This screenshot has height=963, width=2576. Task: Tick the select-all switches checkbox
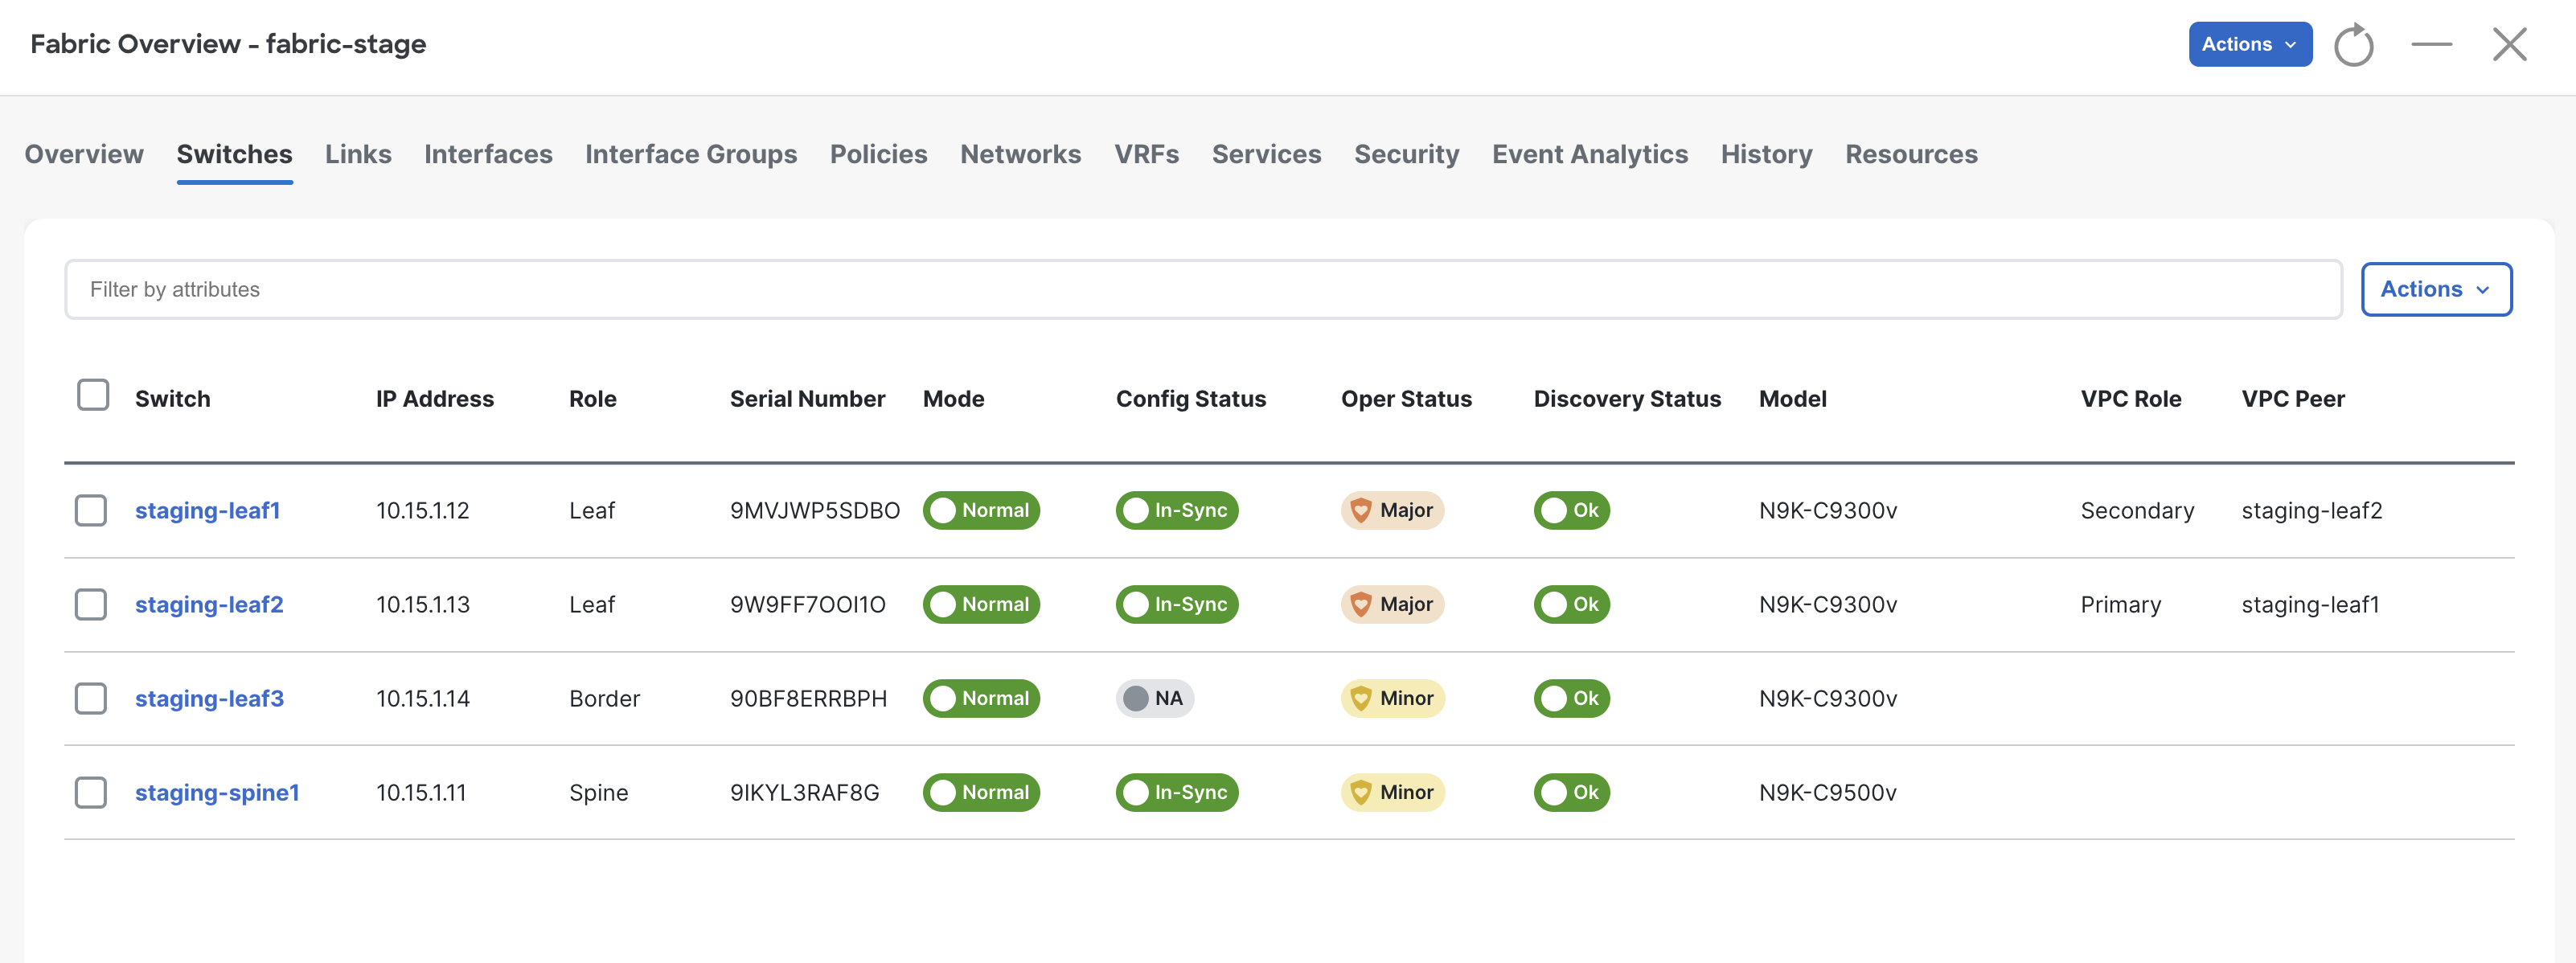coord(93,395)
